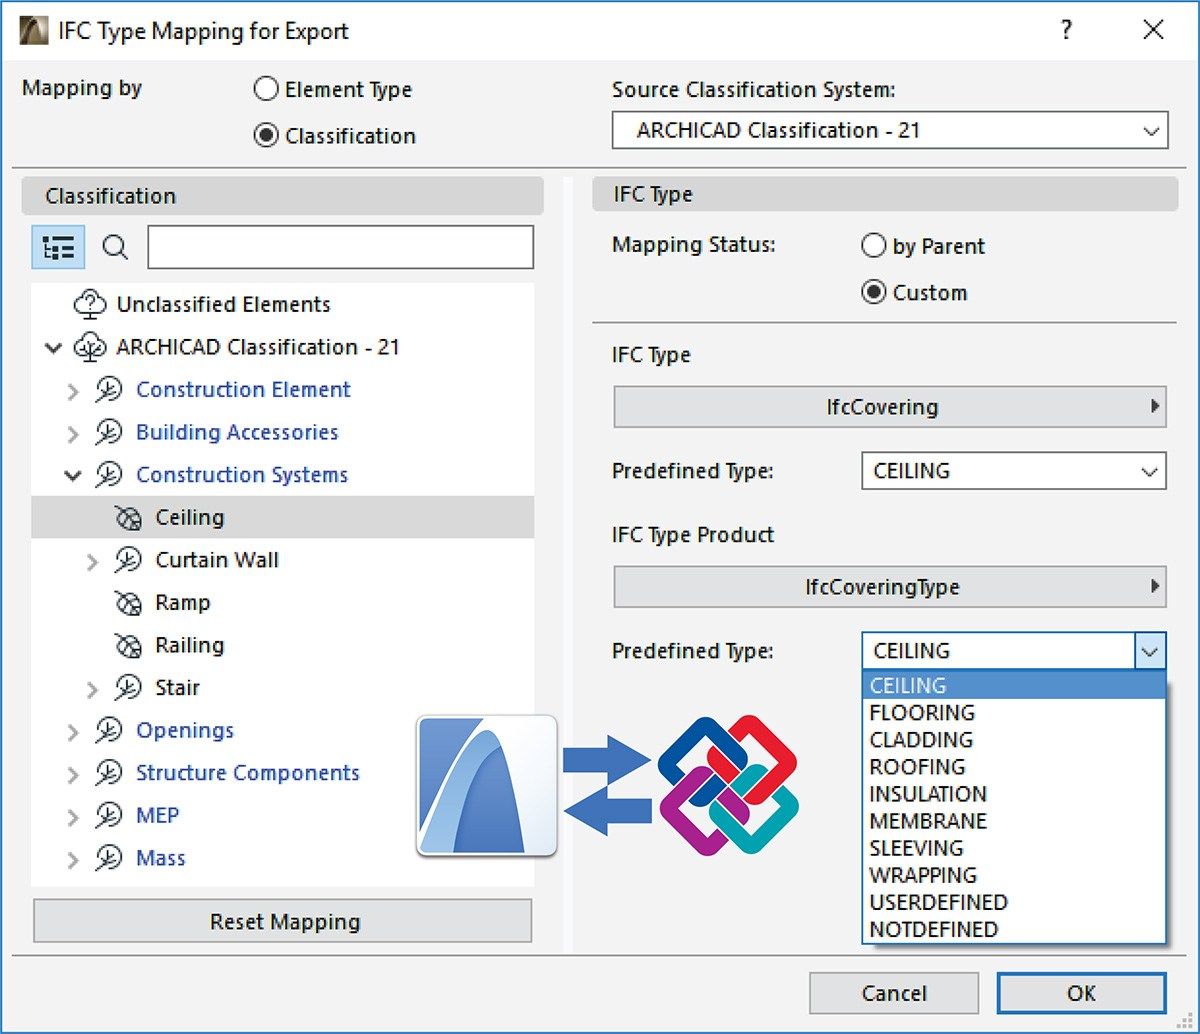
Task: Click the search magnifier icon
Action: point(115,247)
